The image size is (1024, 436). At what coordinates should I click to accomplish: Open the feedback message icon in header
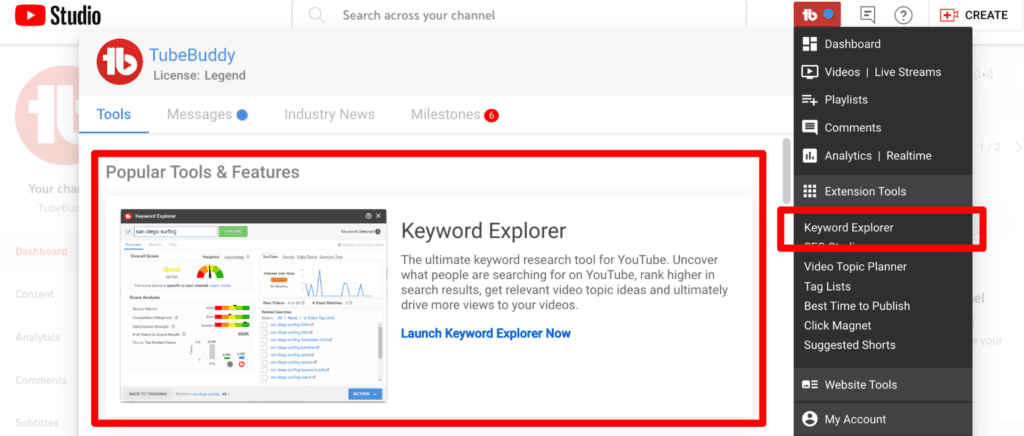pyautogui.click(x=868, y=15)
